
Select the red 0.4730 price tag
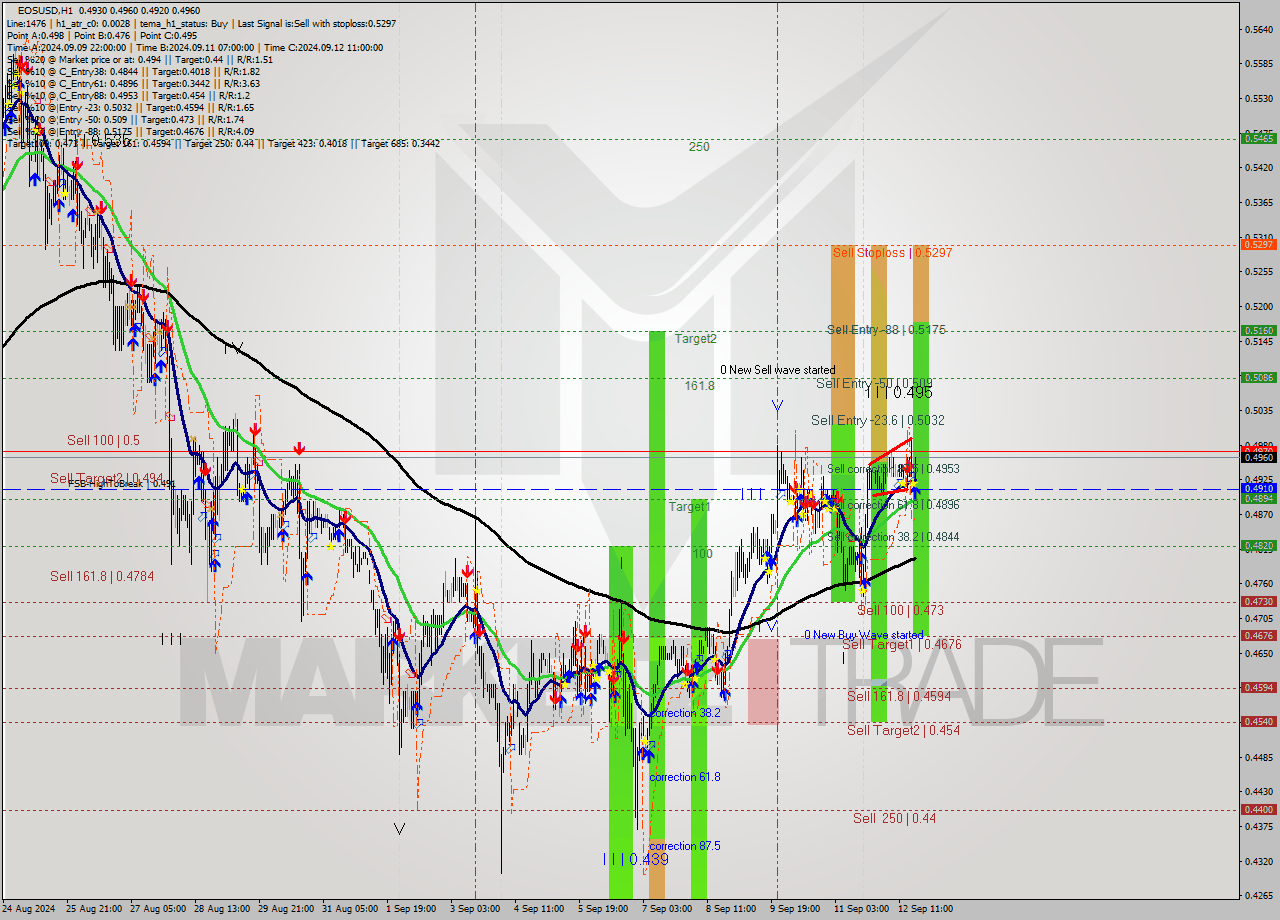click(1258, 601)
